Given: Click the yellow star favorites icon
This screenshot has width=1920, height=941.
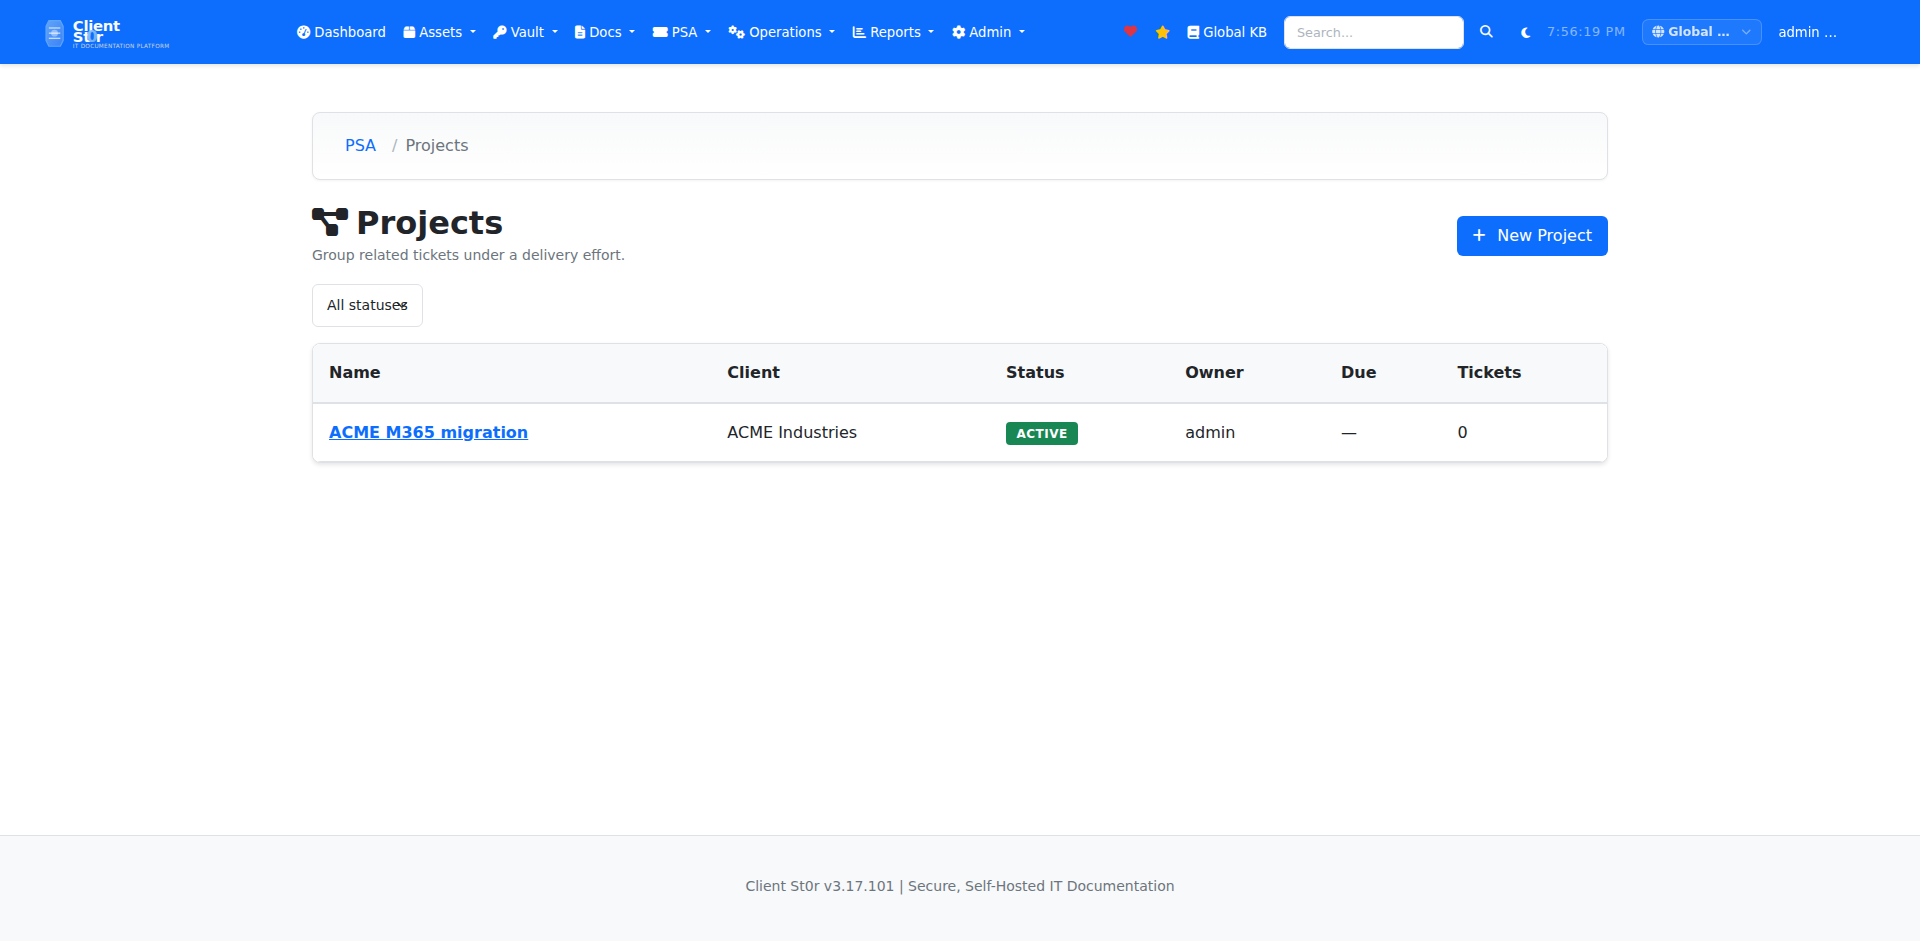Looking at the screenshot, I should pyautogui.click(x=1162, y=32).
